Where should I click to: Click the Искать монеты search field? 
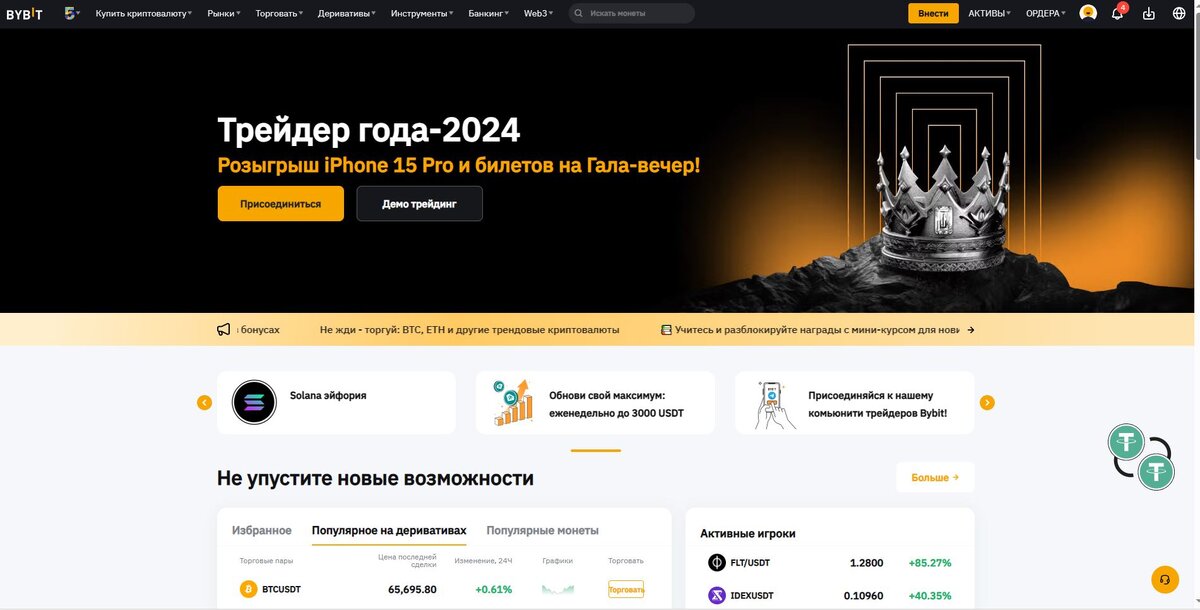(x=632, y=13)
